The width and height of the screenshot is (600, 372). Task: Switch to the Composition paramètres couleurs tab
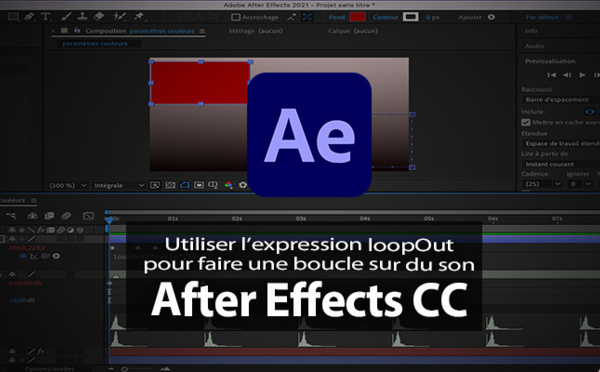(140, 31)
